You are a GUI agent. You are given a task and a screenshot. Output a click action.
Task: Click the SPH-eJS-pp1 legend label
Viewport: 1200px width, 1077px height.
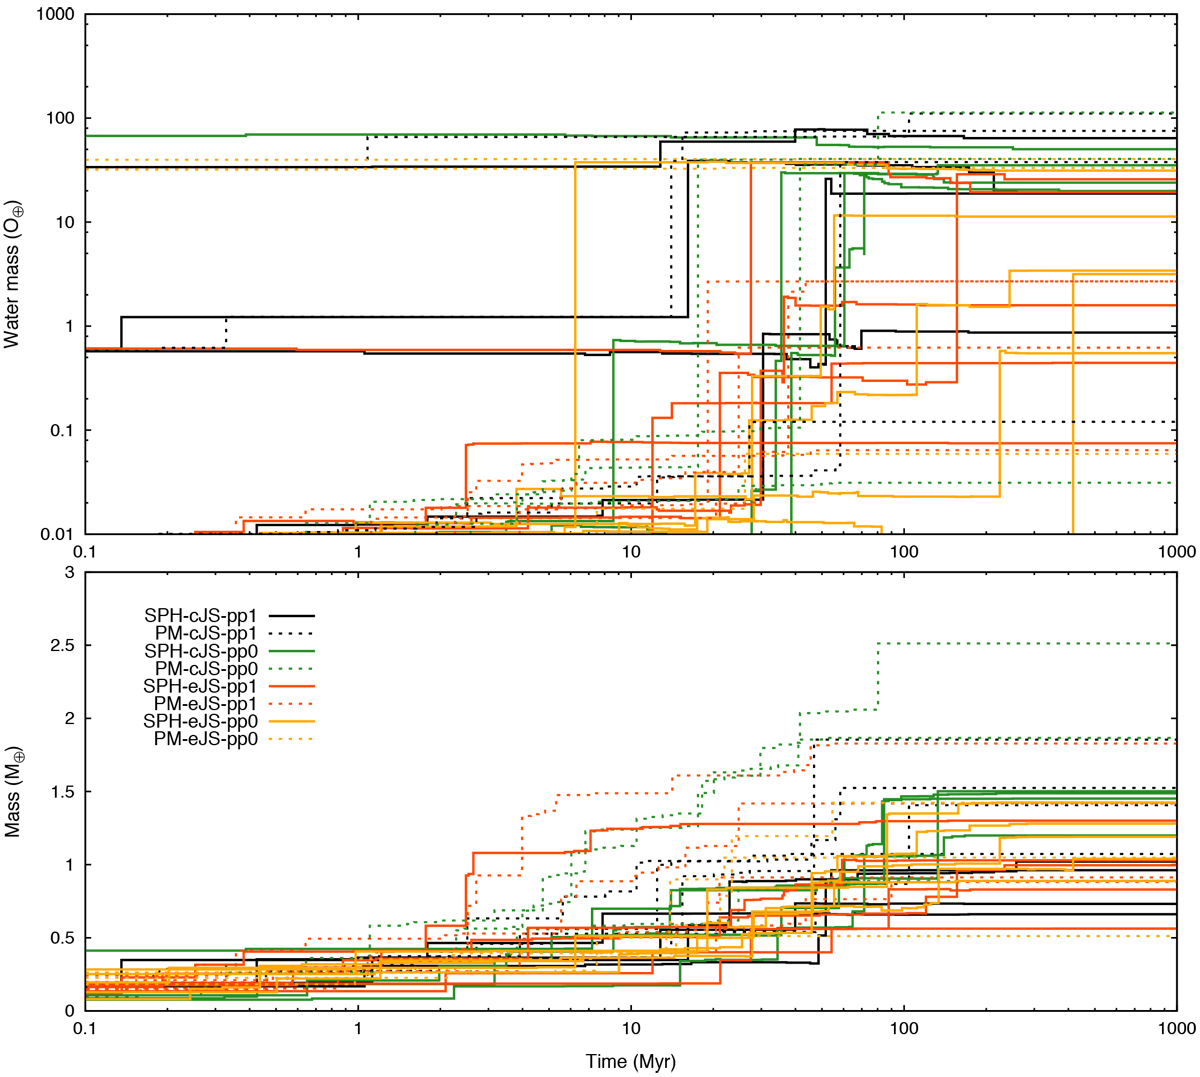coord(201,686)
